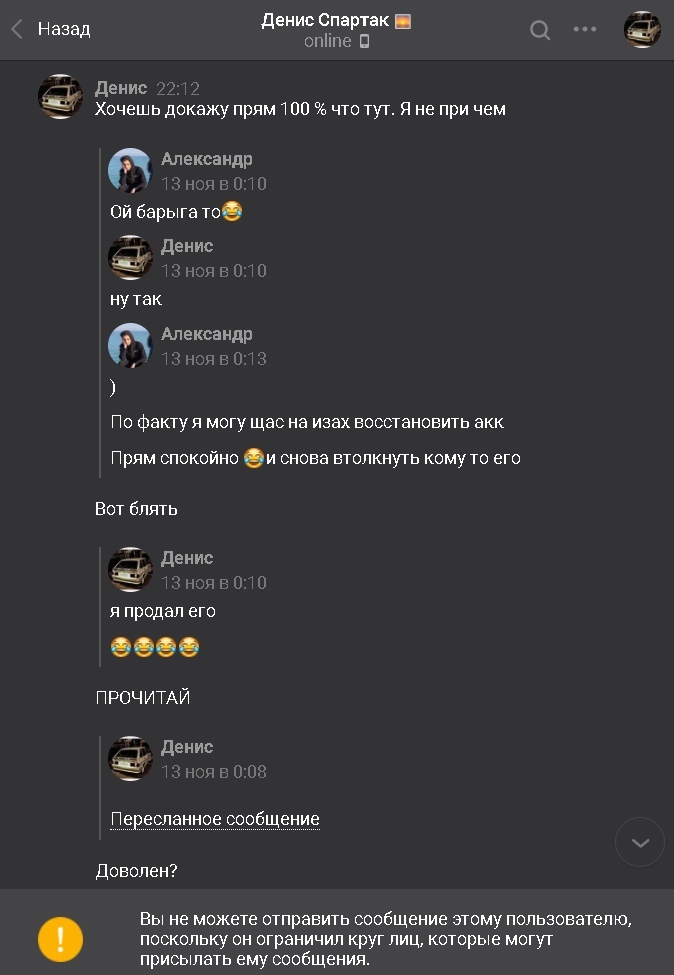Open the three-dot more options menu
Image resolution: width=674 pixels, height=975 pixels.
[x=584, y=29]
